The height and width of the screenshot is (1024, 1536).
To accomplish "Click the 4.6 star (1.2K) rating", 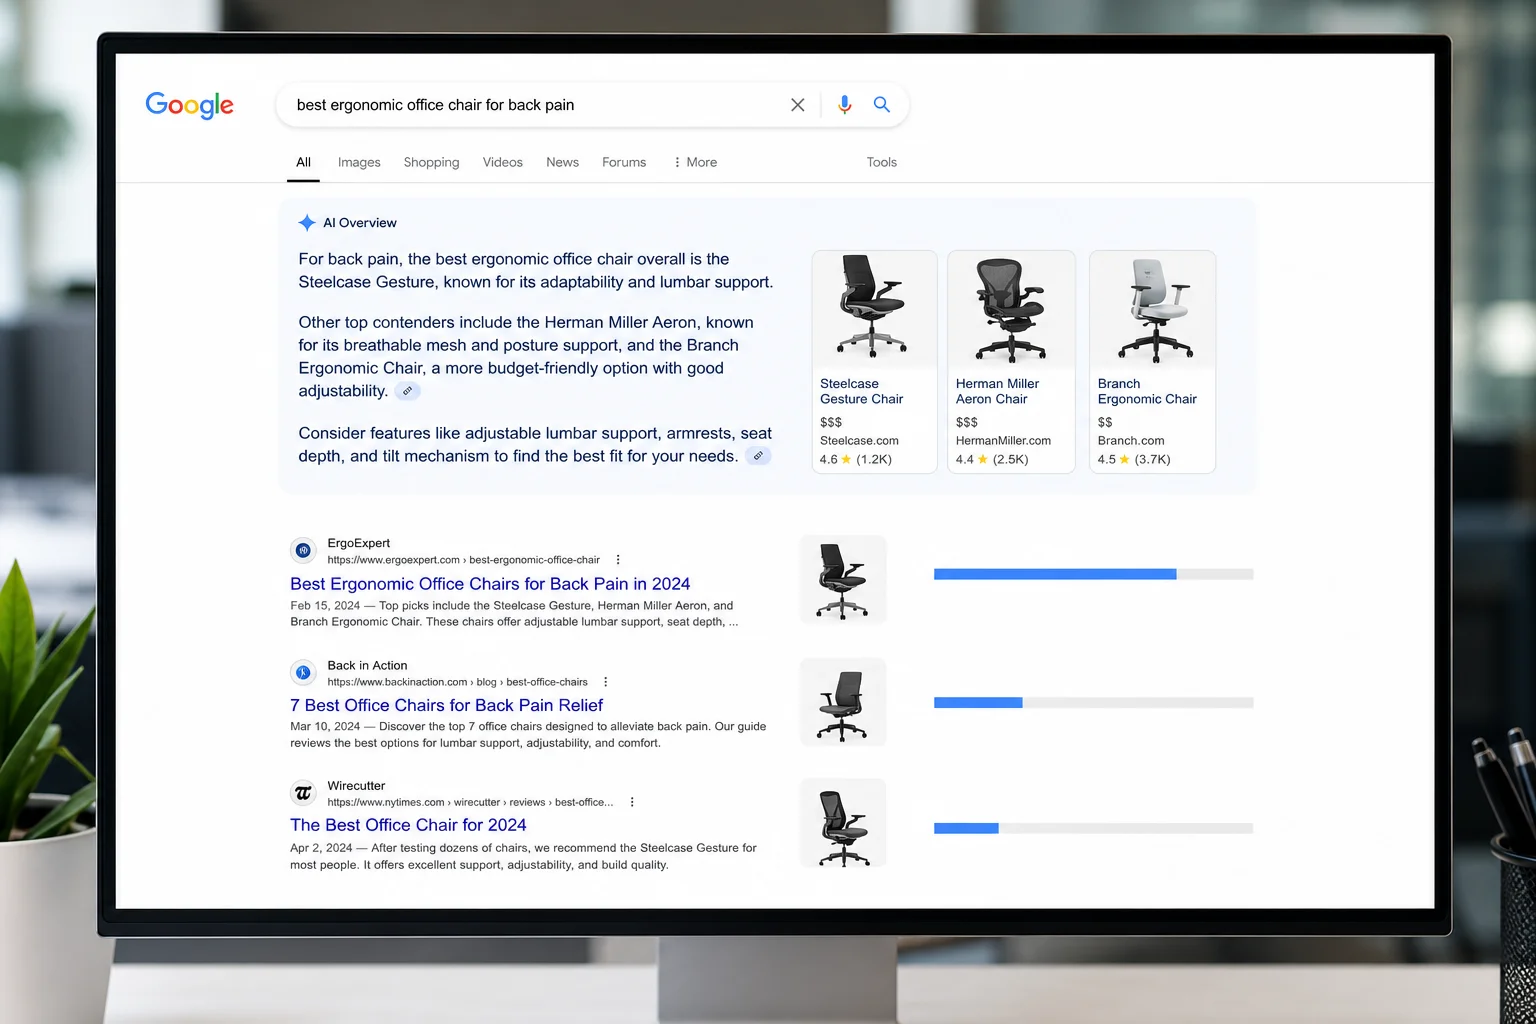I will [x=855, y=460].
